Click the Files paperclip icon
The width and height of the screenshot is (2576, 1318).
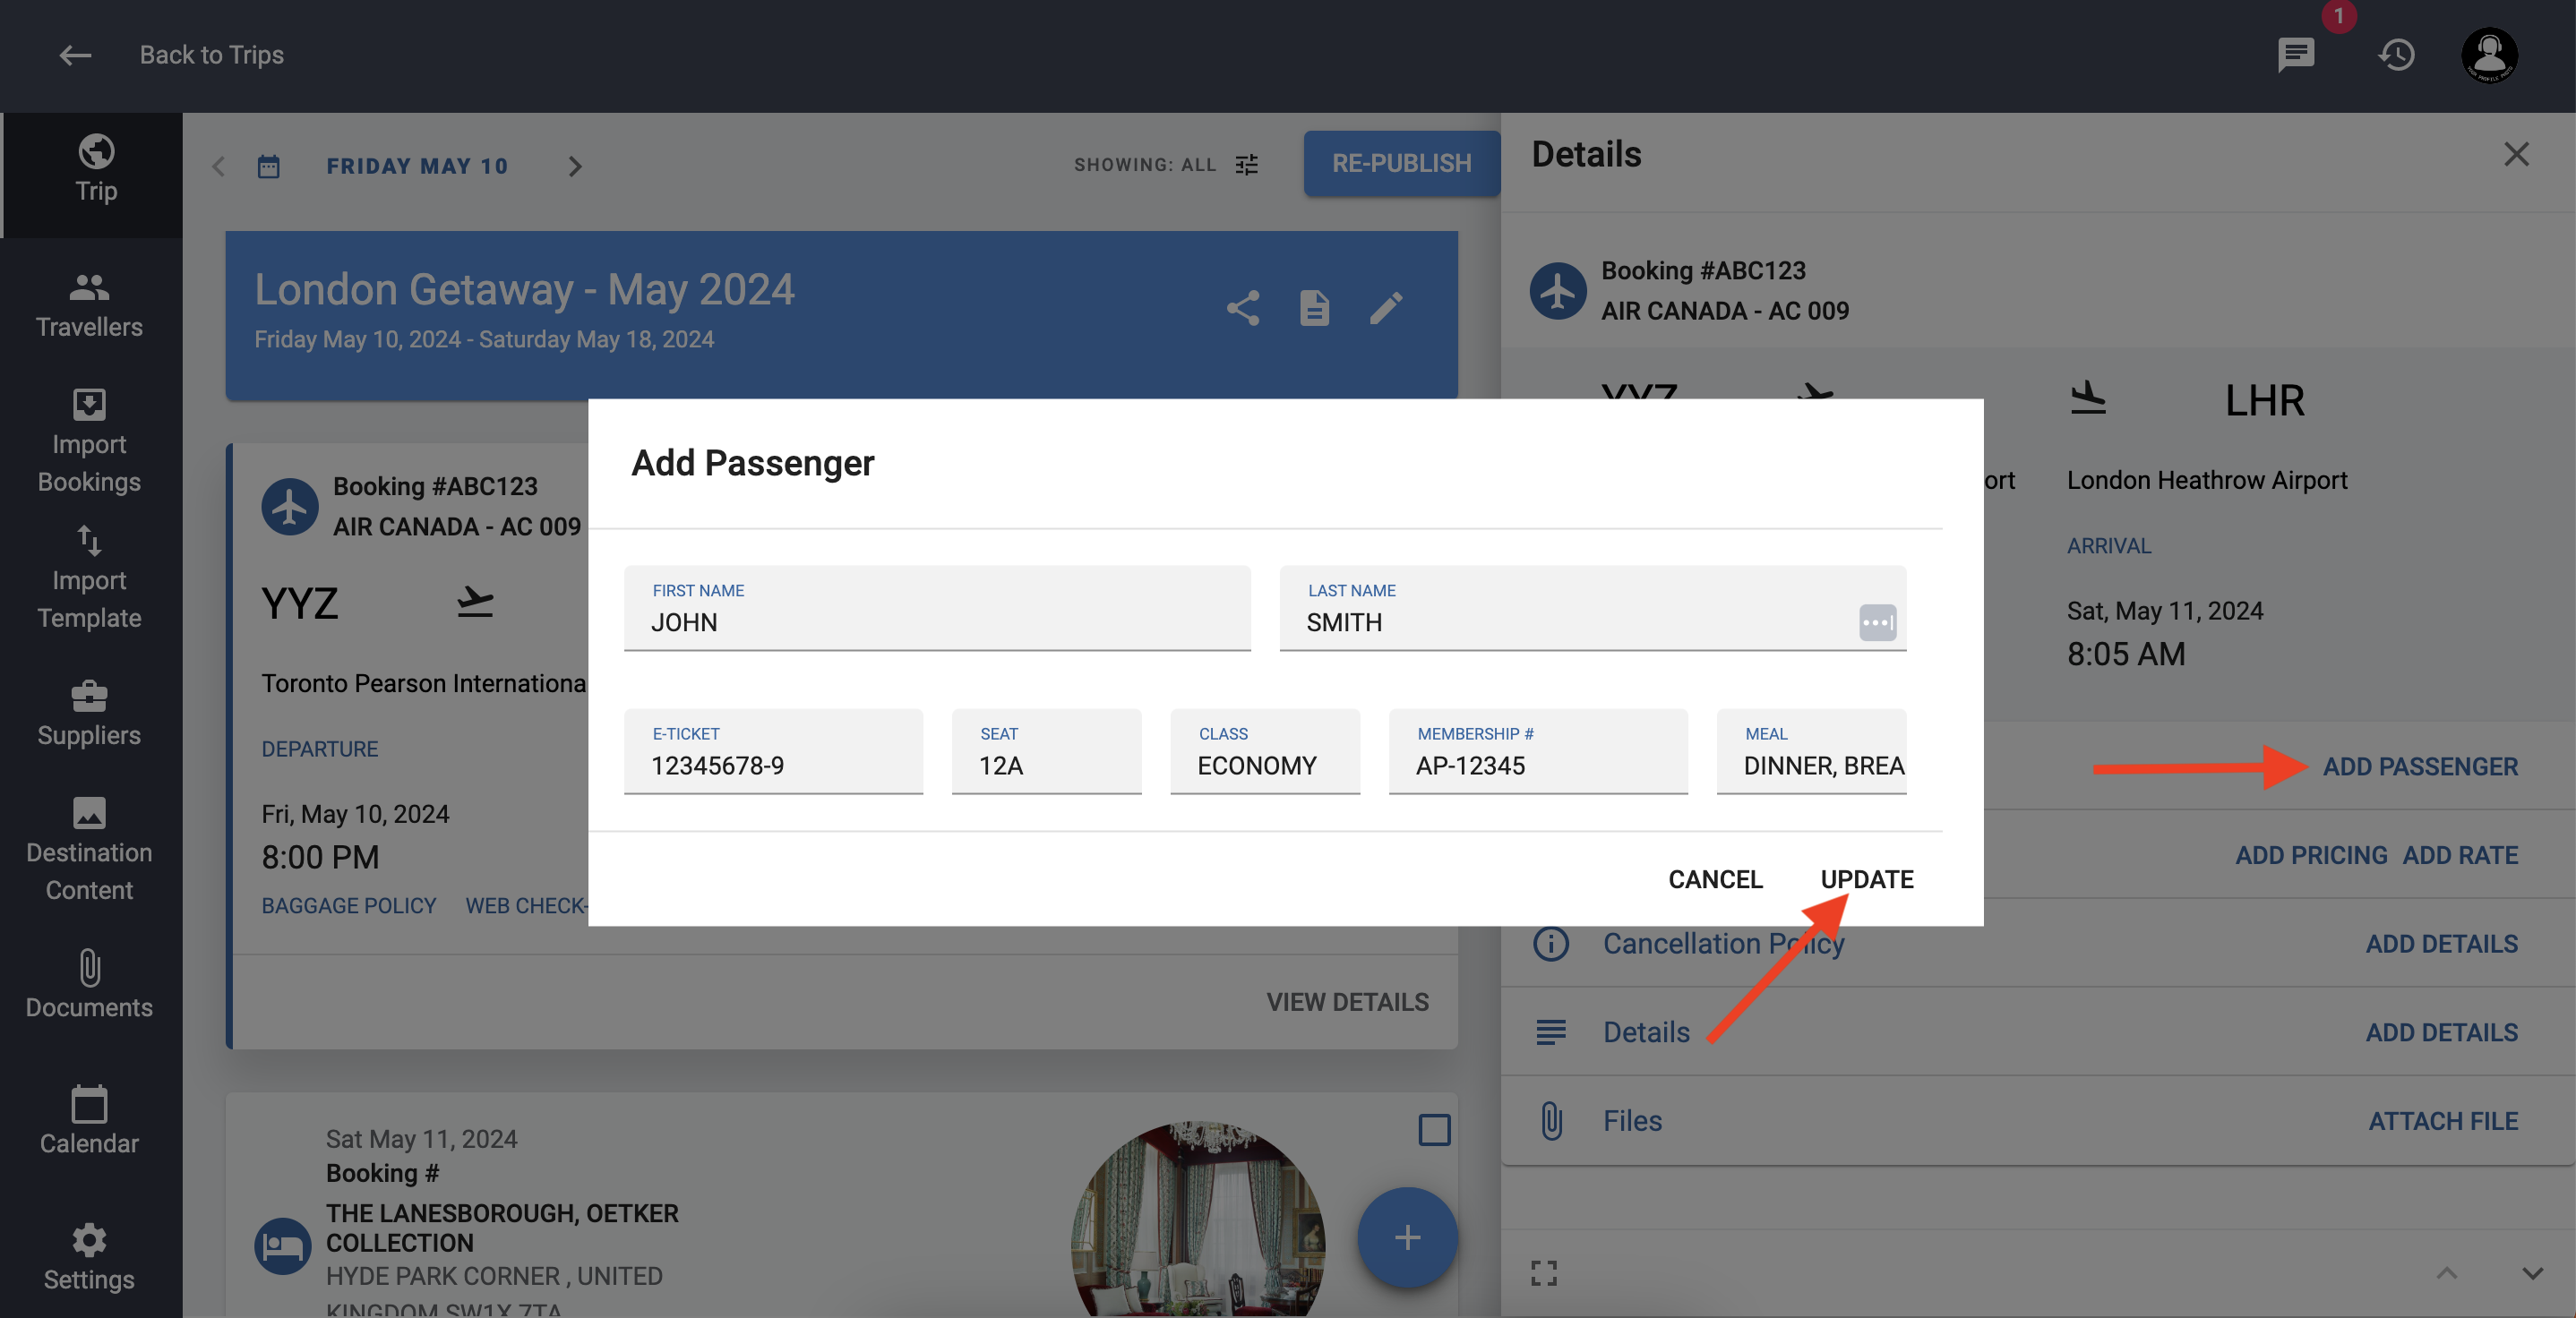click(1551, 1121)
